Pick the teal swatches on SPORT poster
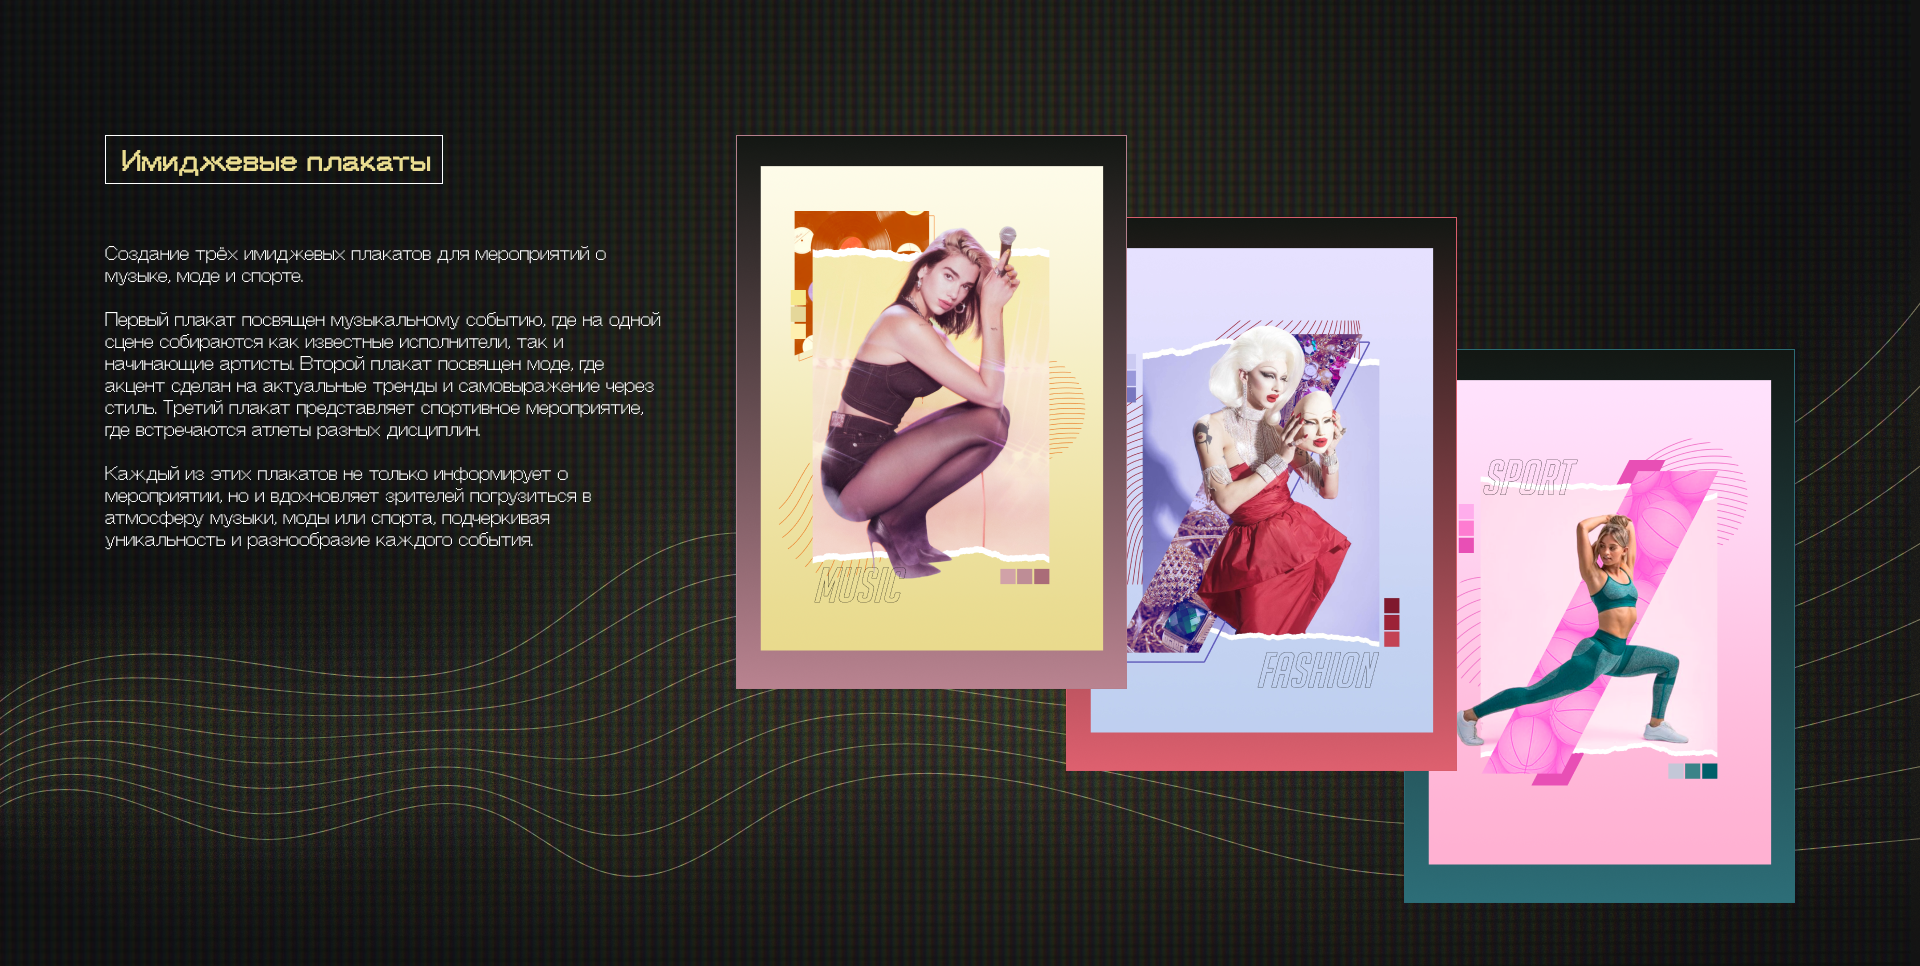Screen dimensions: 1920x966 click(x=1693, y=771)
